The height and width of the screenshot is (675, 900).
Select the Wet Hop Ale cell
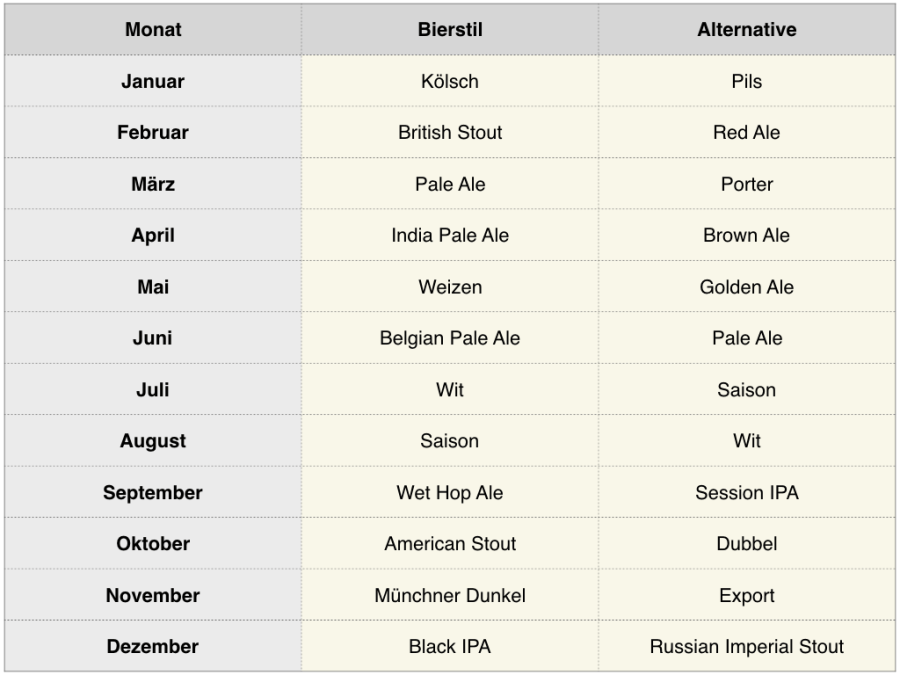point(450,493)
